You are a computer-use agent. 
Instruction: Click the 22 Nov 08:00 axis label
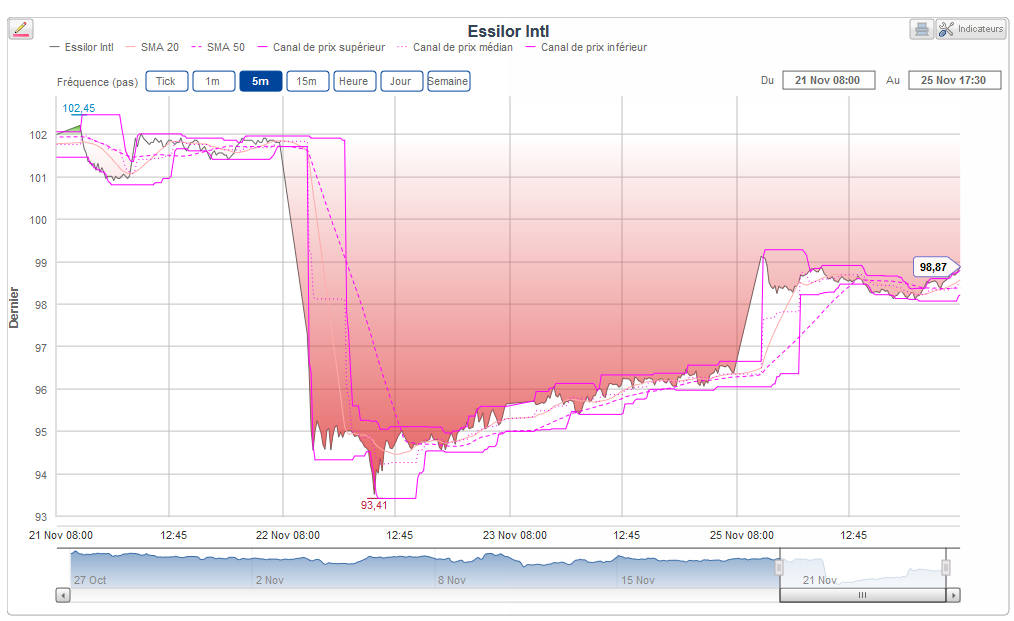coord(288,536)
